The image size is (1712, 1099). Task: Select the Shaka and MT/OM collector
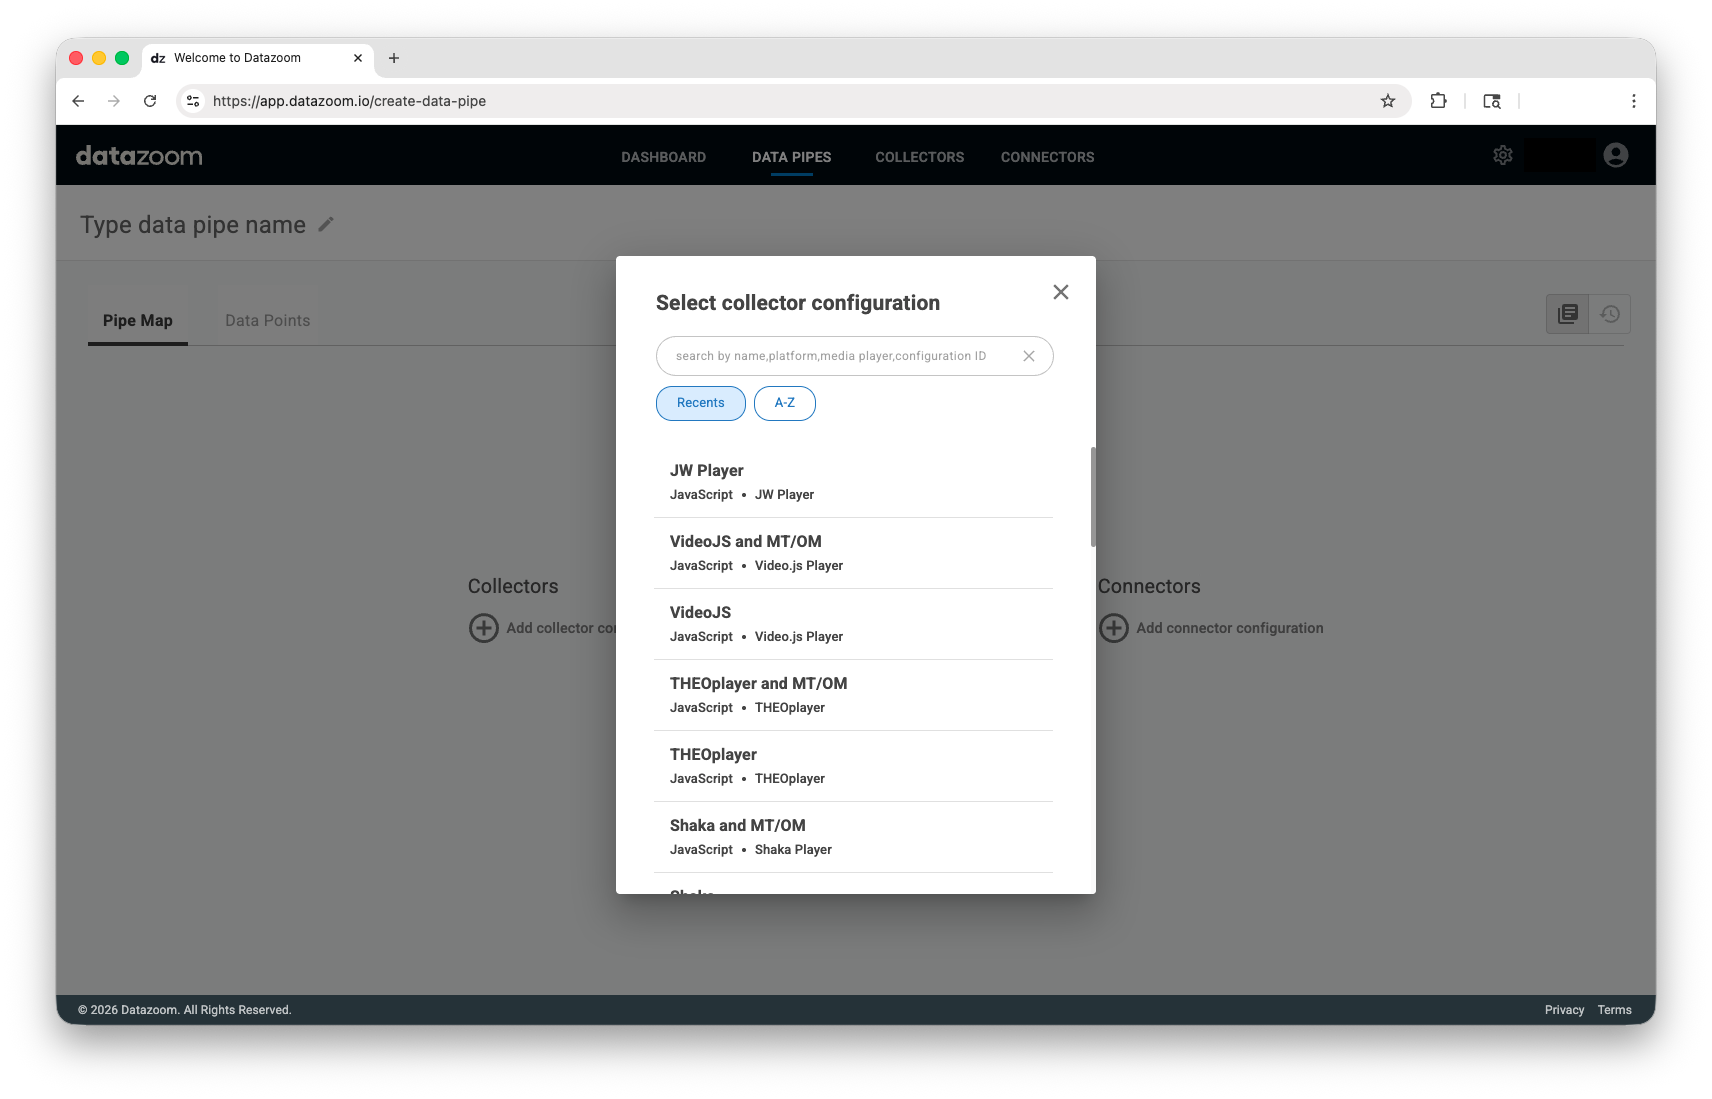854,837
